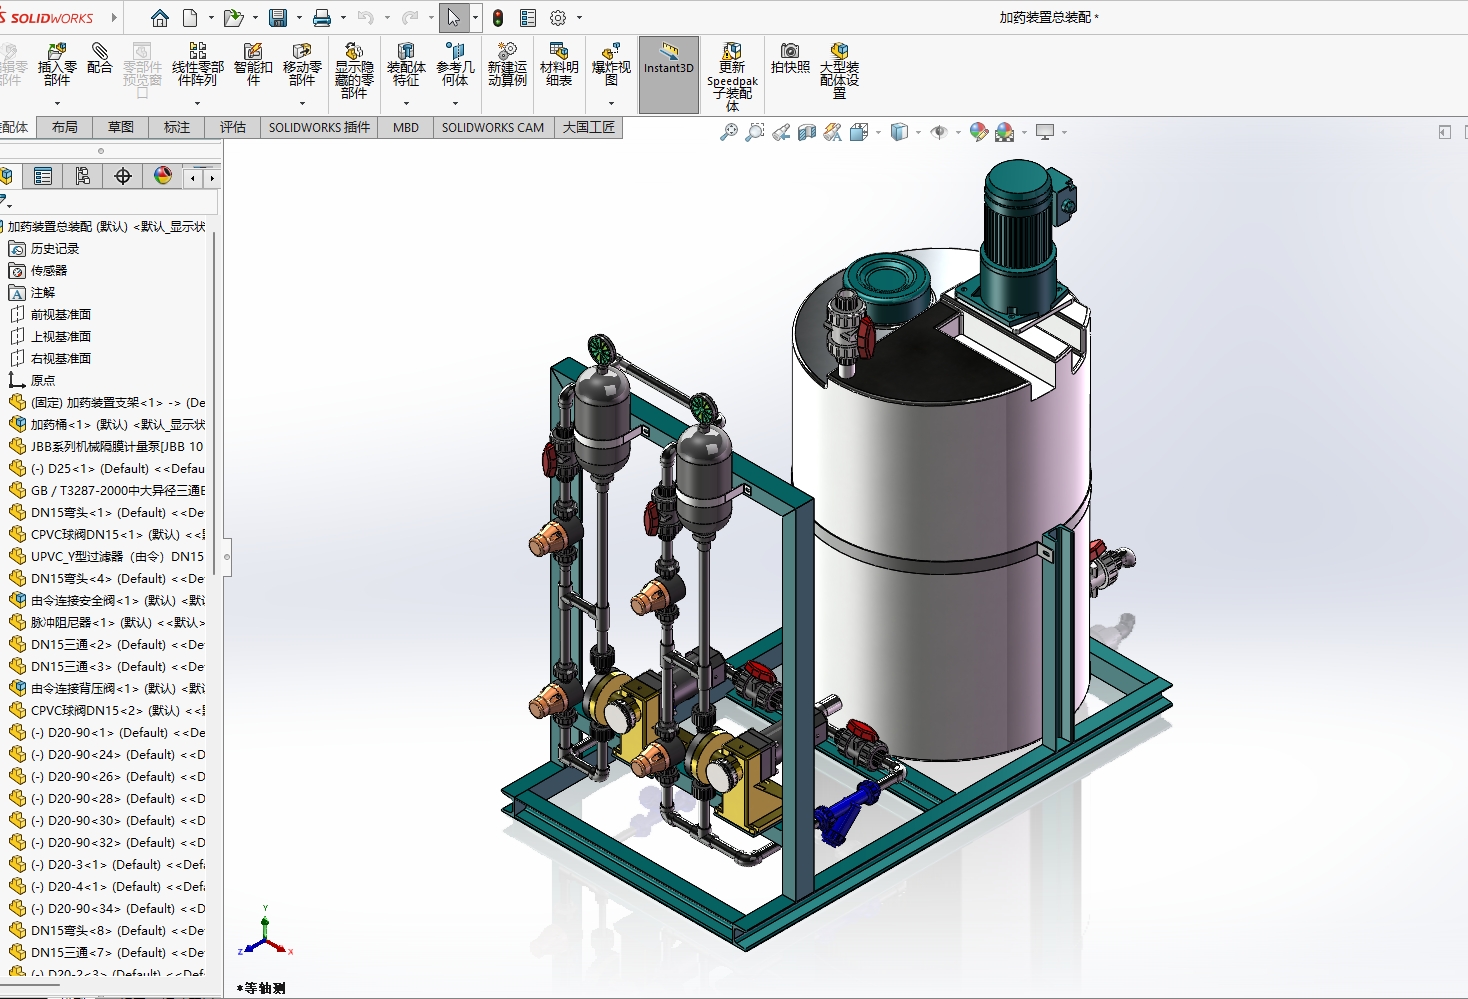Open 装配体特征 assembly features tool
The image size is (1468, 999).
pos(406,65)
